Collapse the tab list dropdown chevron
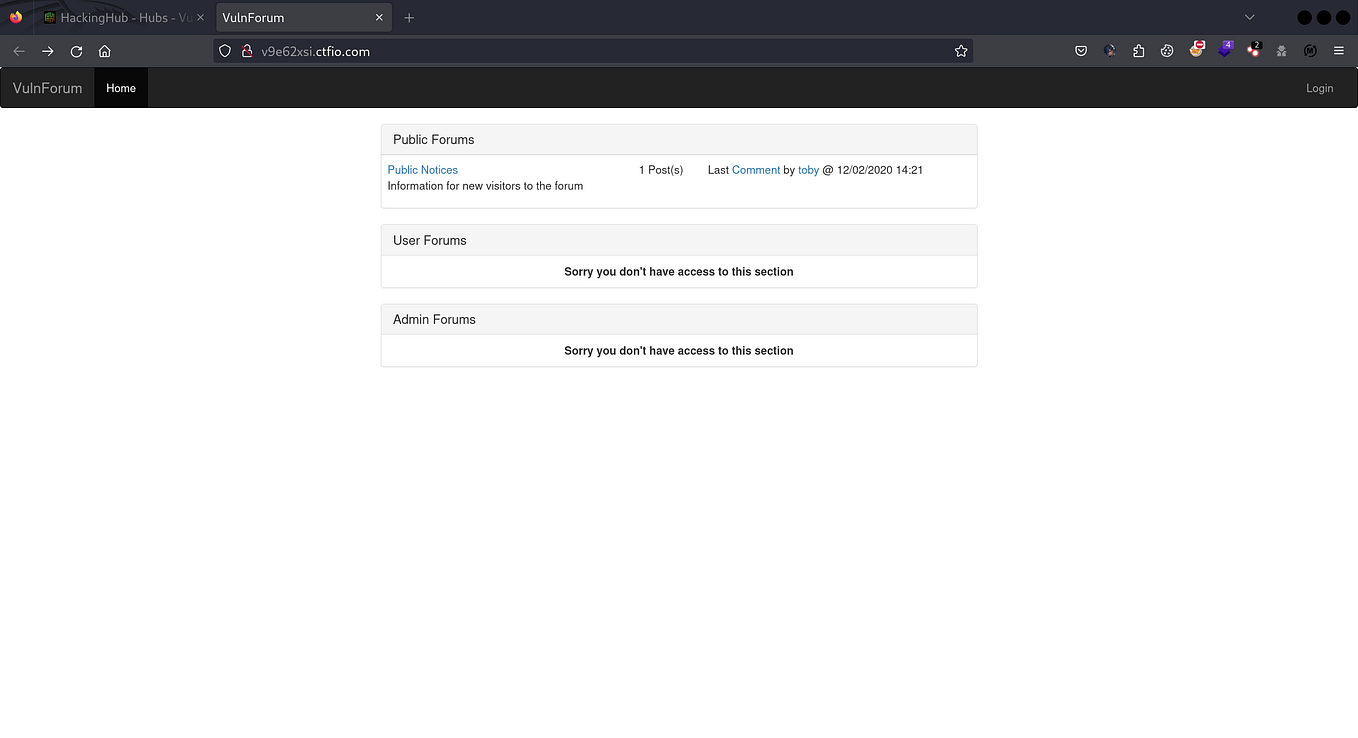The image size is (1358, 738). pyautogui.click(x=1249, y=16)
